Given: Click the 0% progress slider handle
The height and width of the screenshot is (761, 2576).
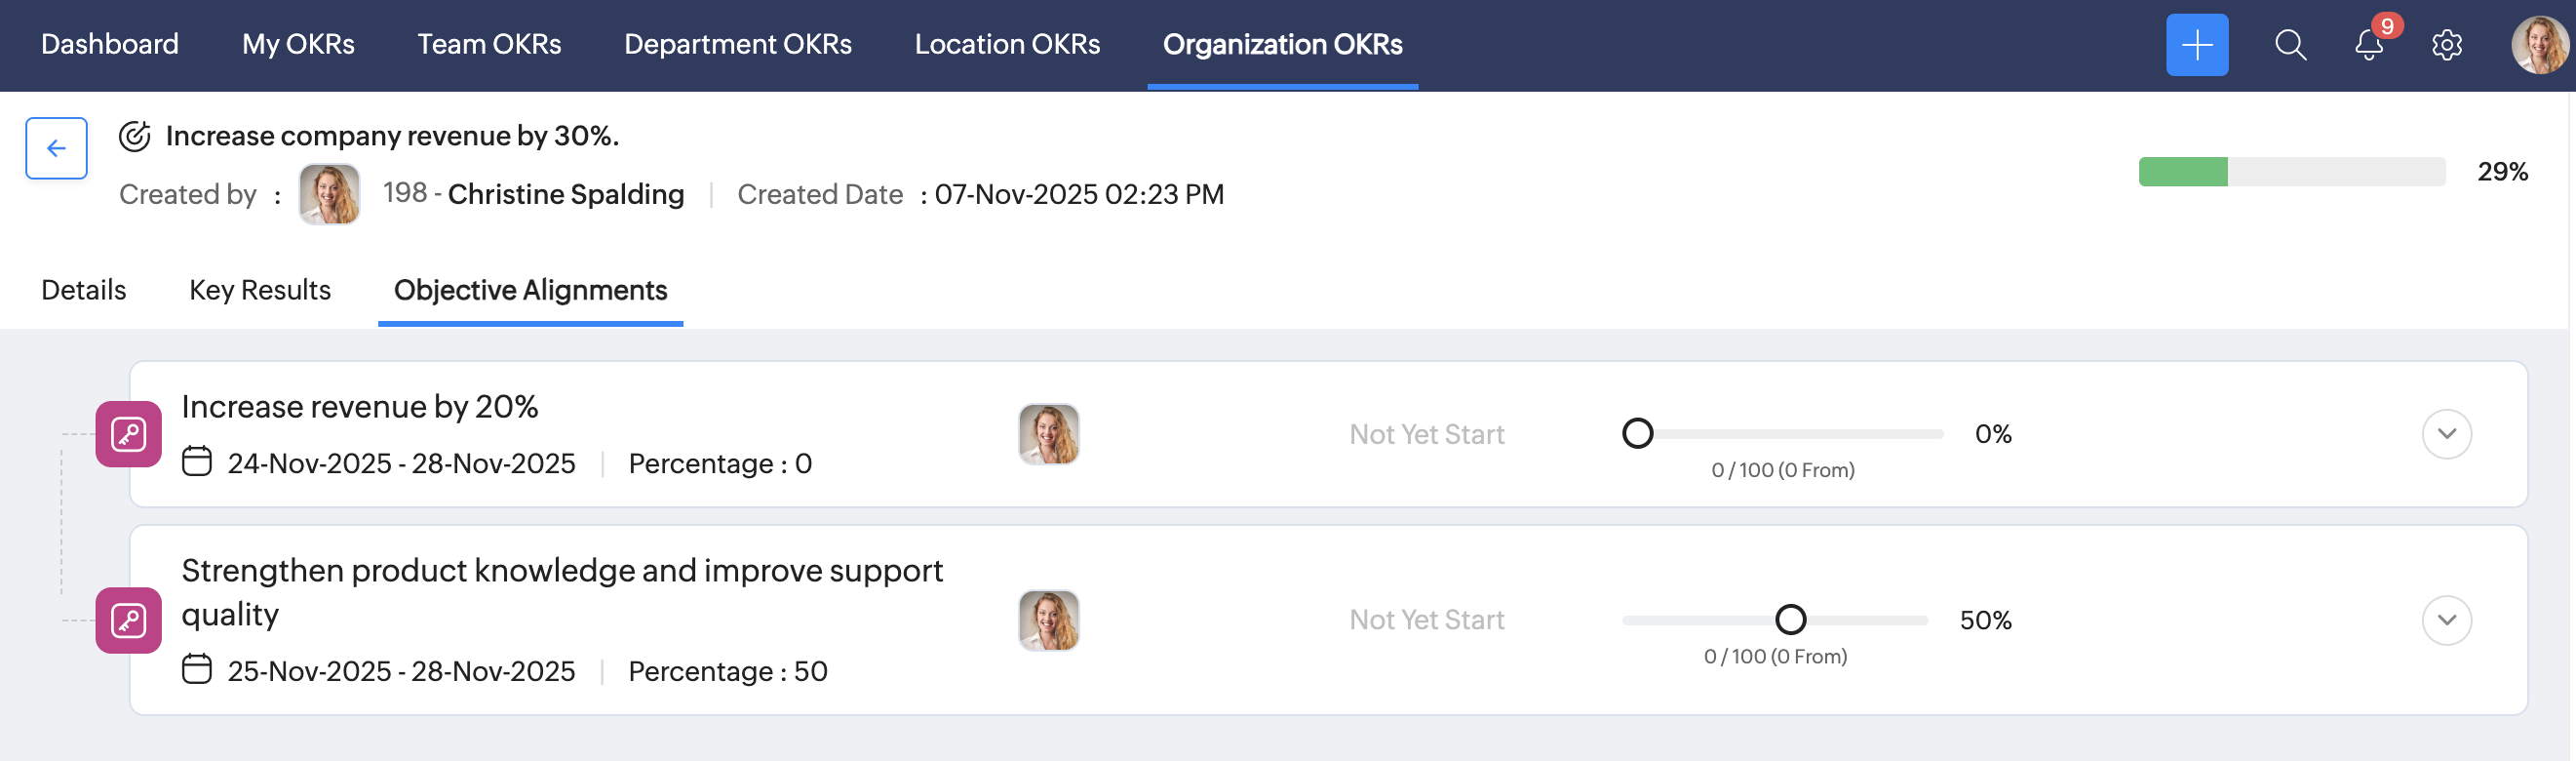Looking at the screenshot, I should [x=1637, y=434].
